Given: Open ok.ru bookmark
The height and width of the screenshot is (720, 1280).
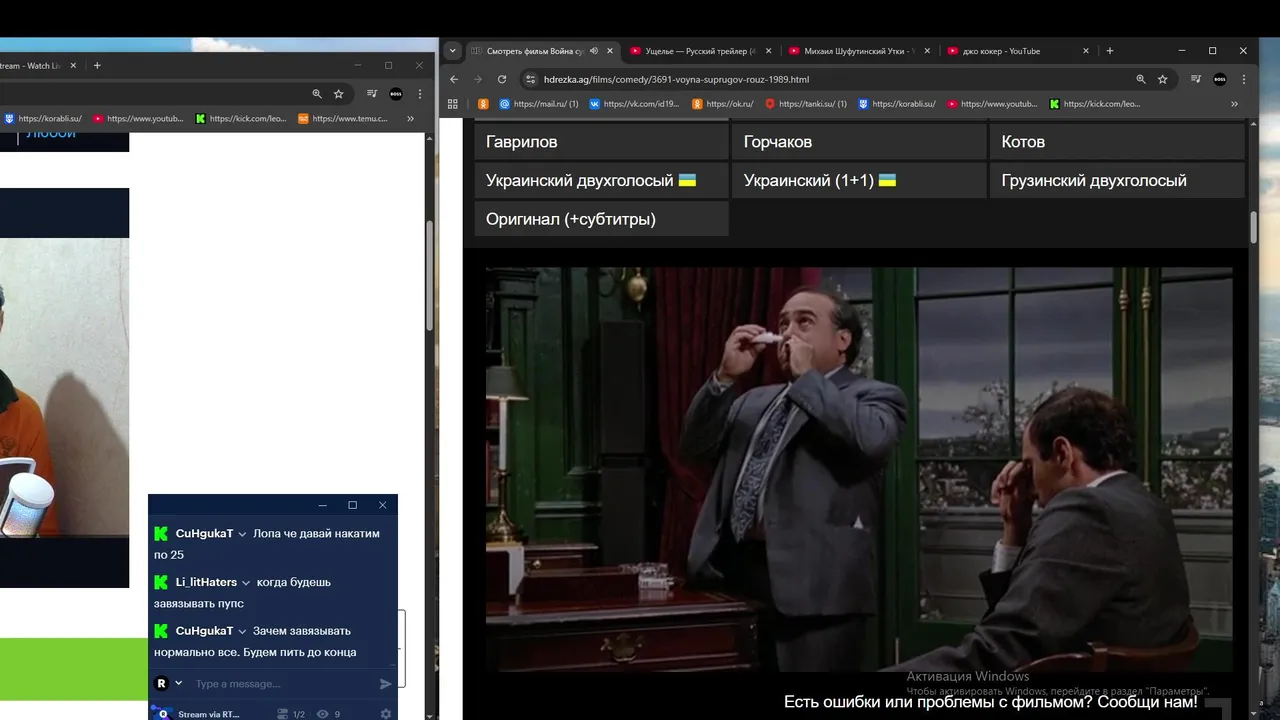Looking at the screenshot, I should click(723, 103).
